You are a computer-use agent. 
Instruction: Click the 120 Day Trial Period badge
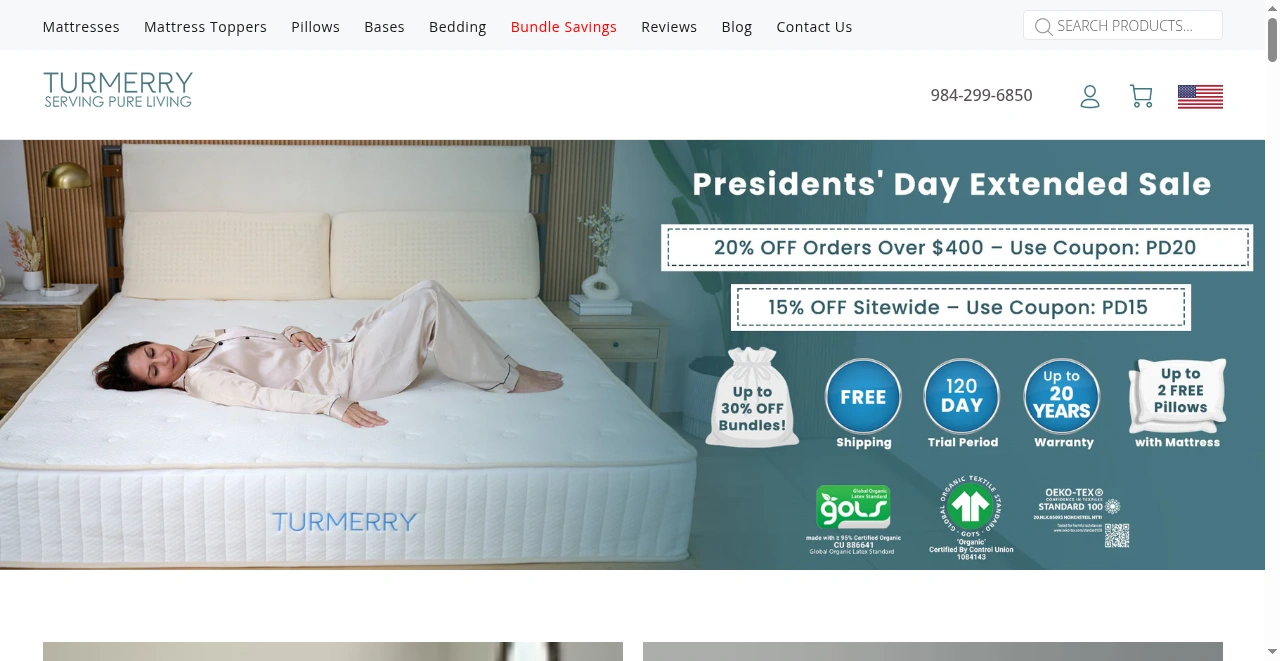(962, 404)
